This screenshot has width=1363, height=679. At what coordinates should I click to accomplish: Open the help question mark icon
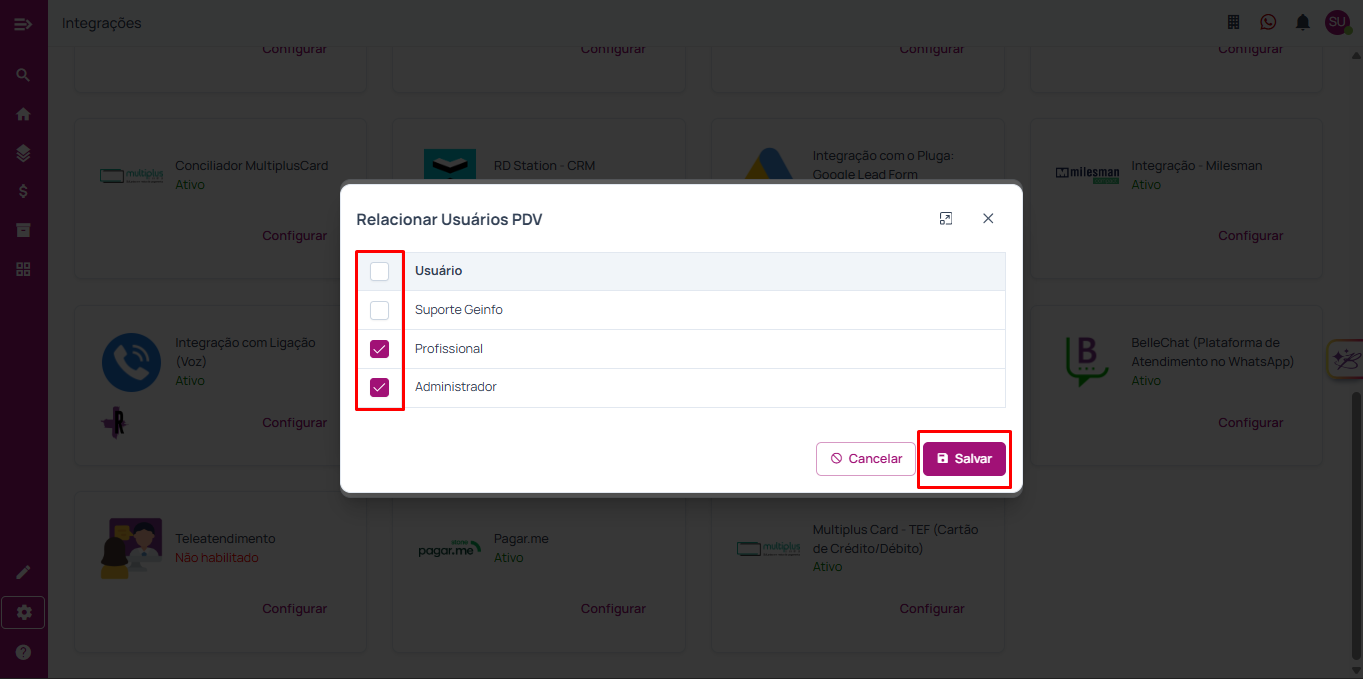23,652
